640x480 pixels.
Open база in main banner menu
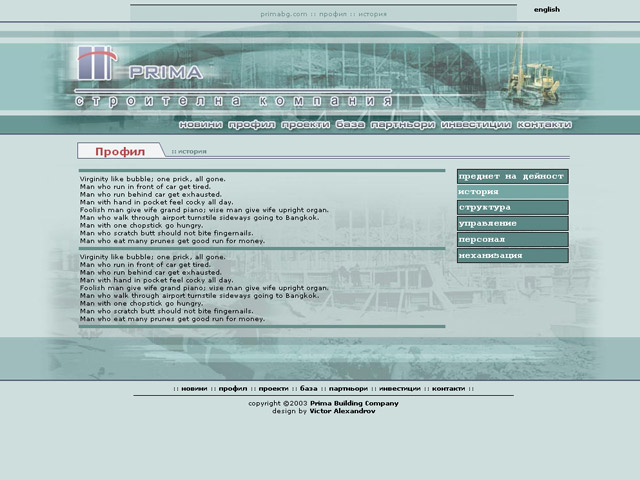(350, 124)
